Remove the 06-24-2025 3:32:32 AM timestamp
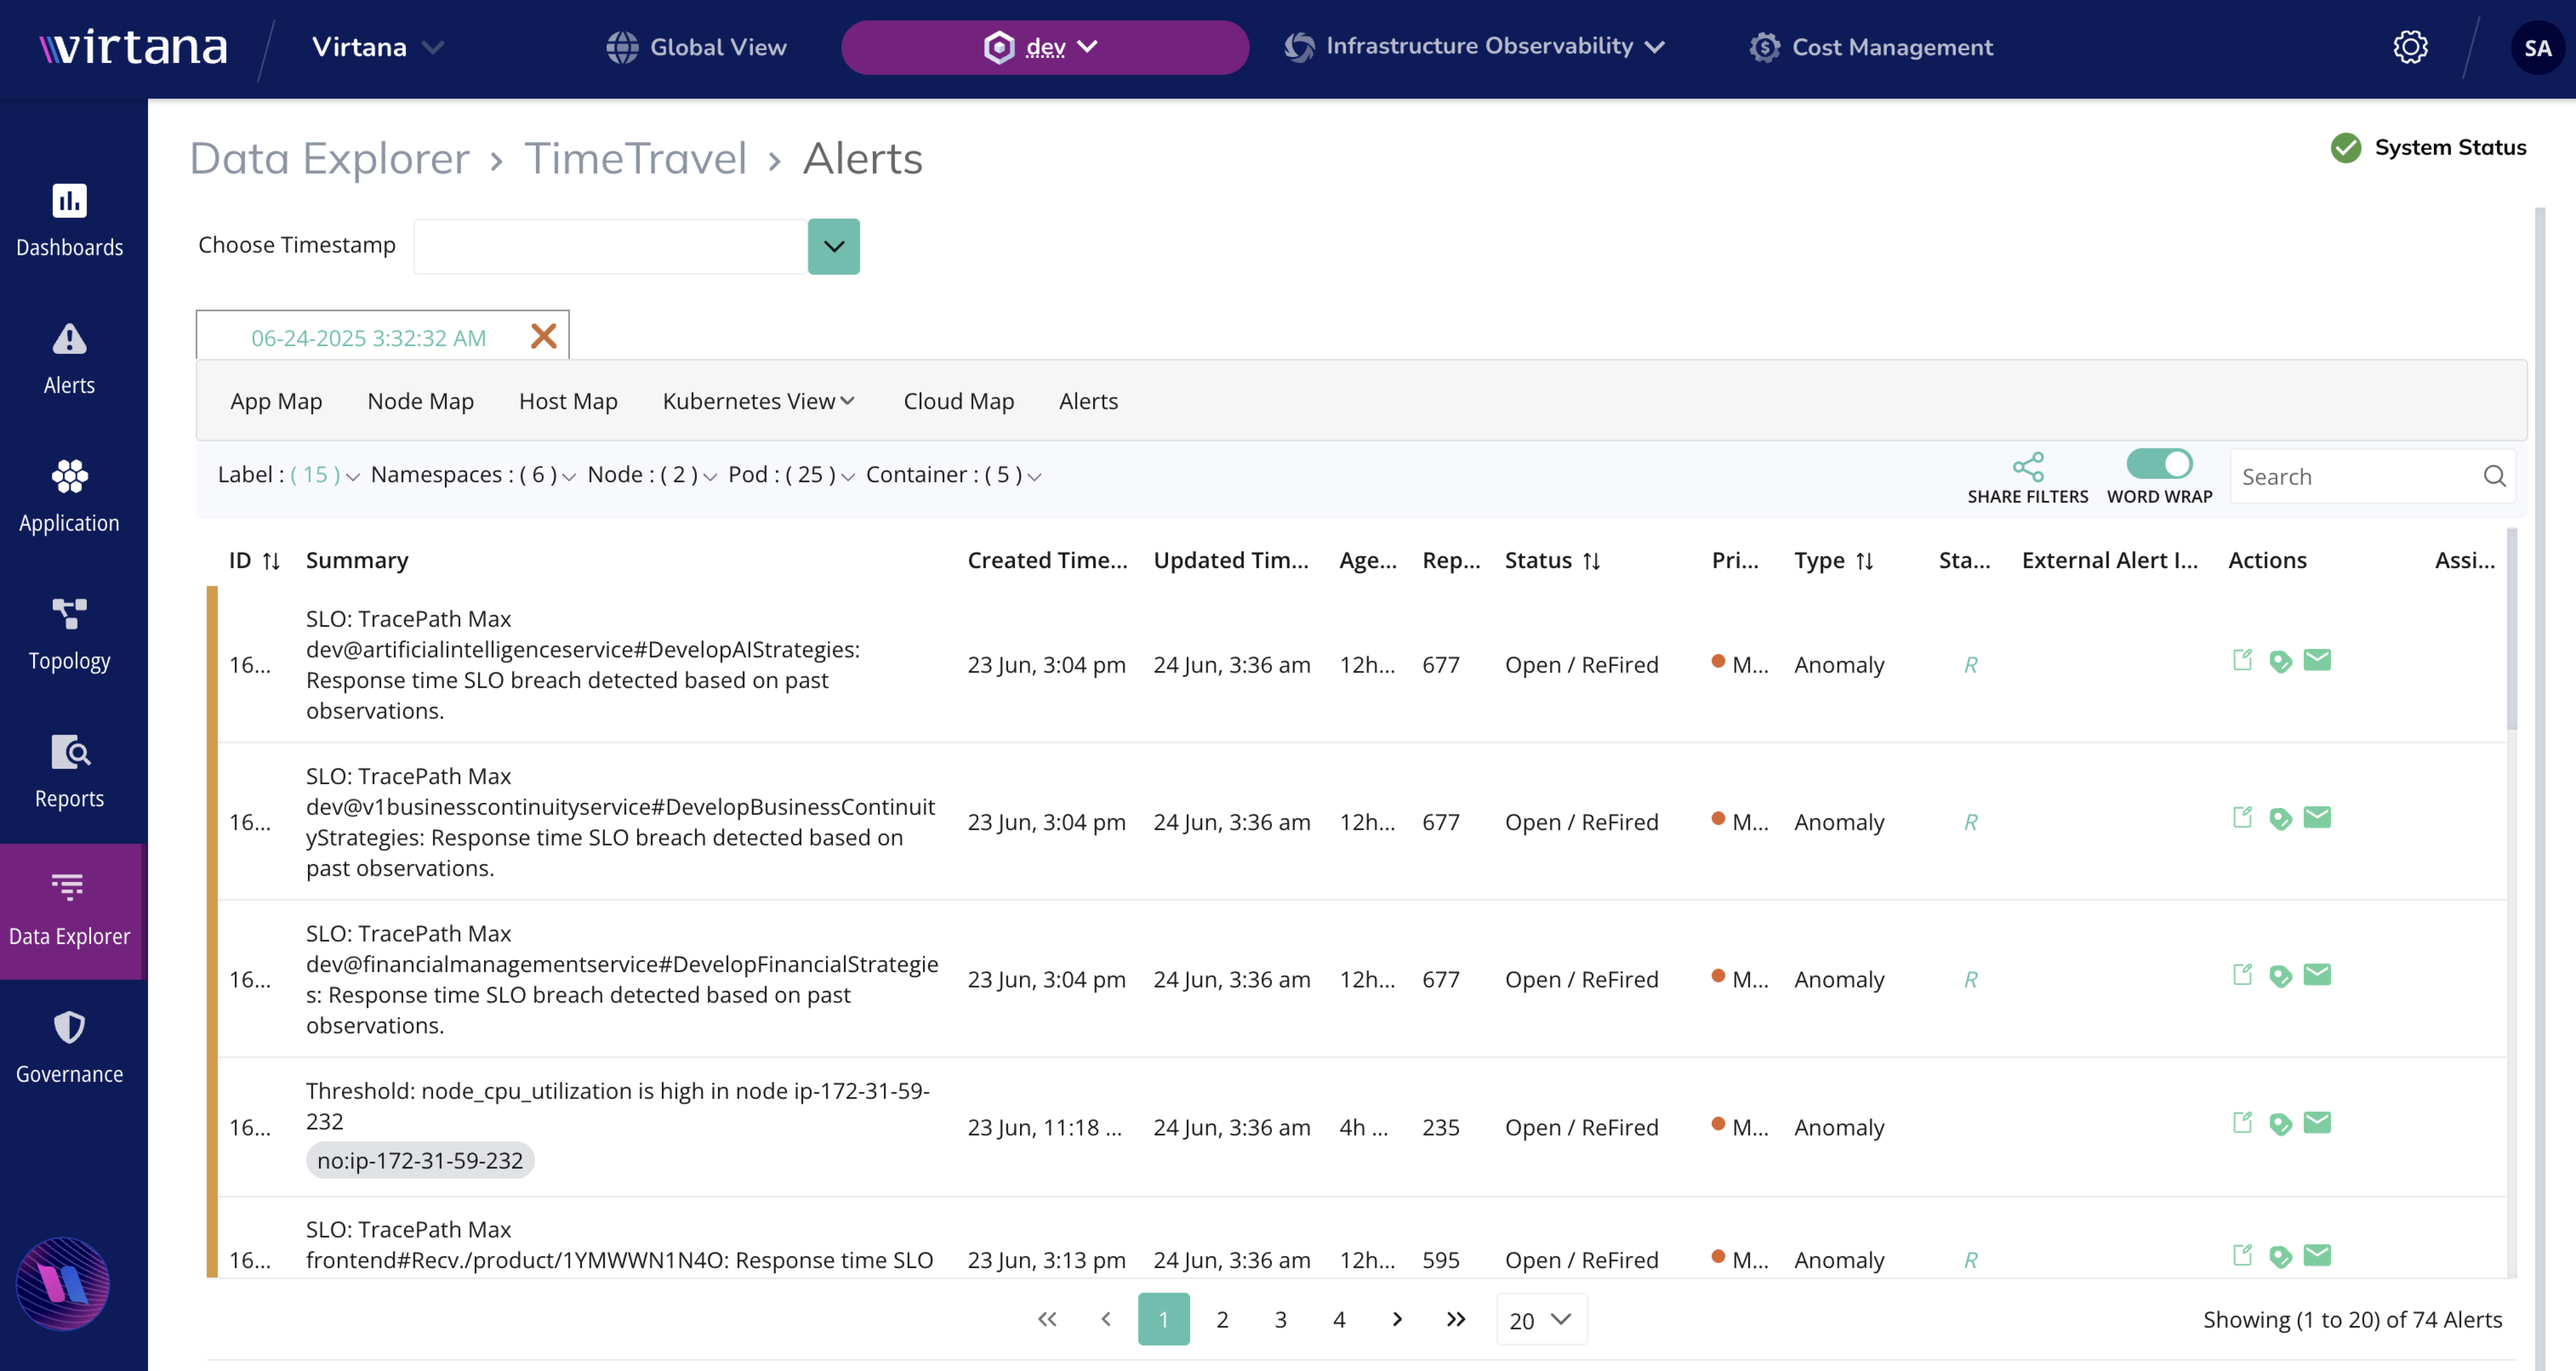Screen dimensions: 2576x1371 click(543, 336)
